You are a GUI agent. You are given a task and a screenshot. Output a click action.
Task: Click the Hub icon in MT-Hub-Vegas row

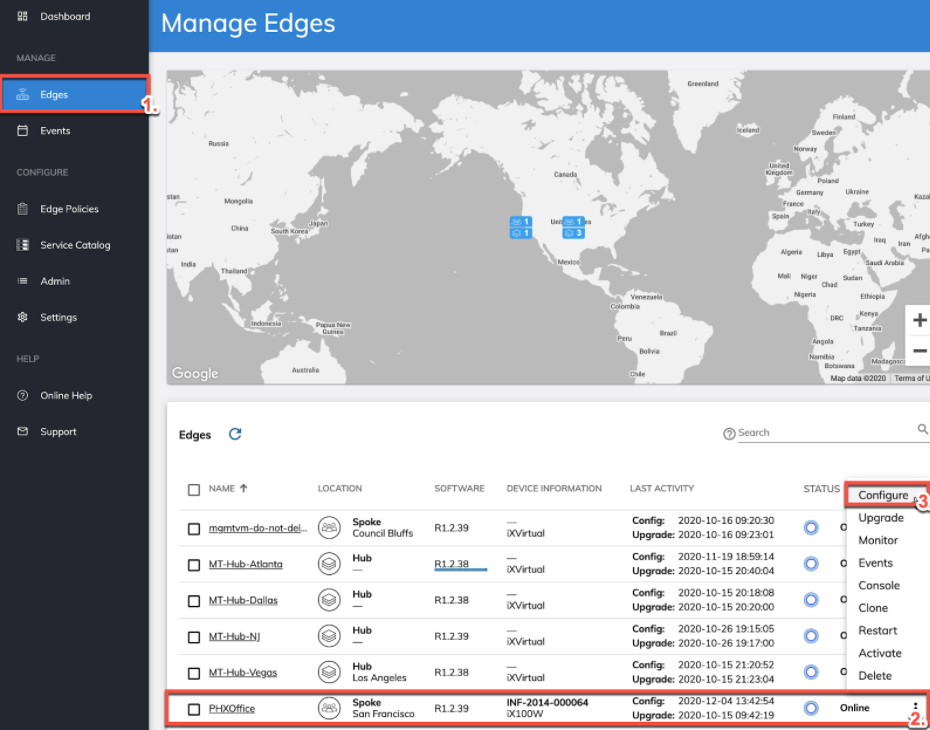coord(329,672)
